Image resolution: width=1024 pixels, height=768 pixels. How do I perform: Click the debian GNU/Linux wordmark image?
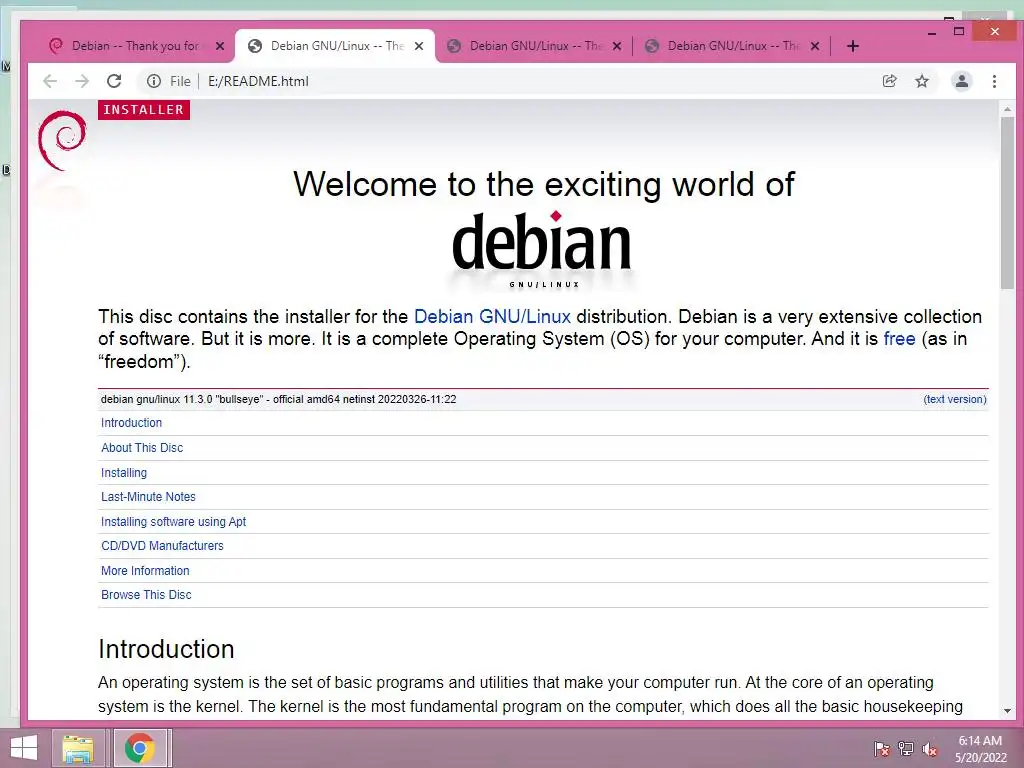(542, 249)
